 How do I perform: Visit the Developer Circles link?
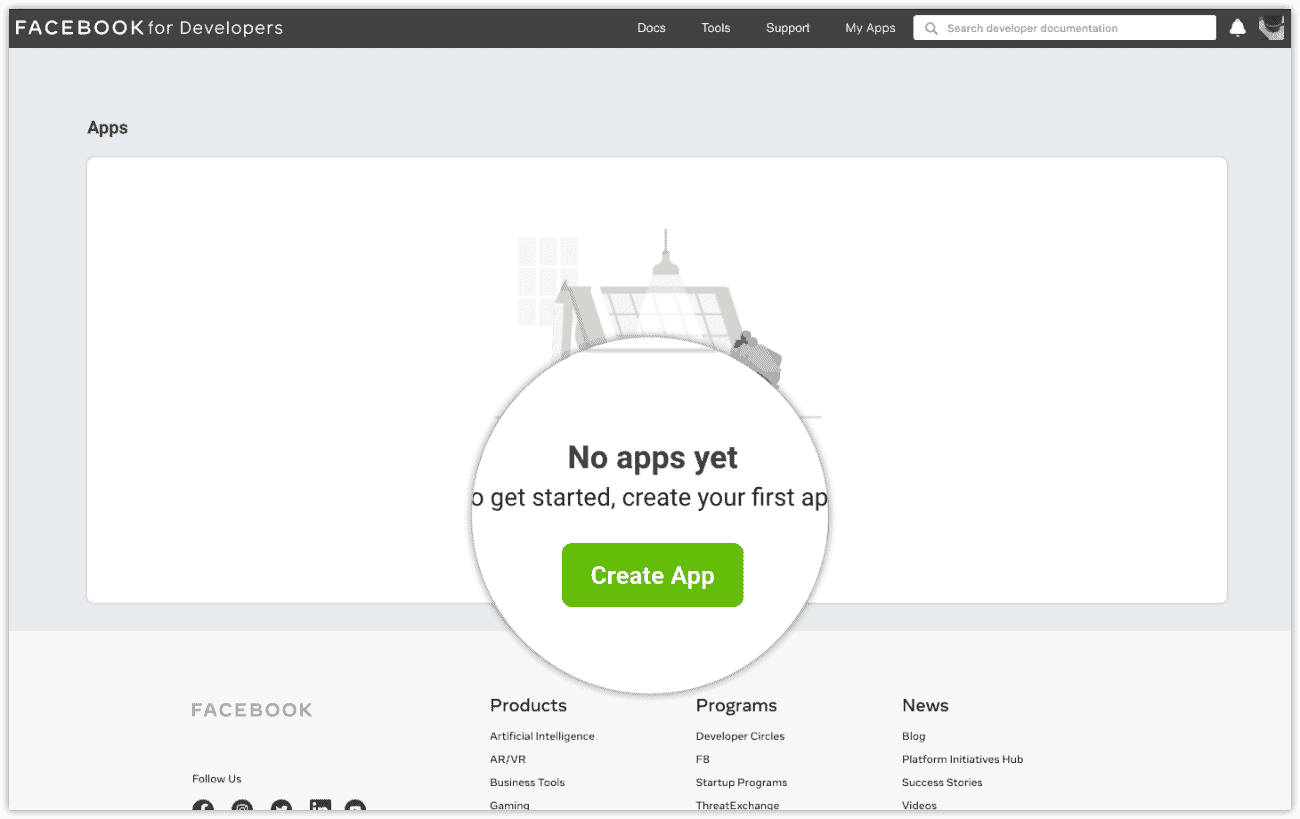tap(740, 736)
